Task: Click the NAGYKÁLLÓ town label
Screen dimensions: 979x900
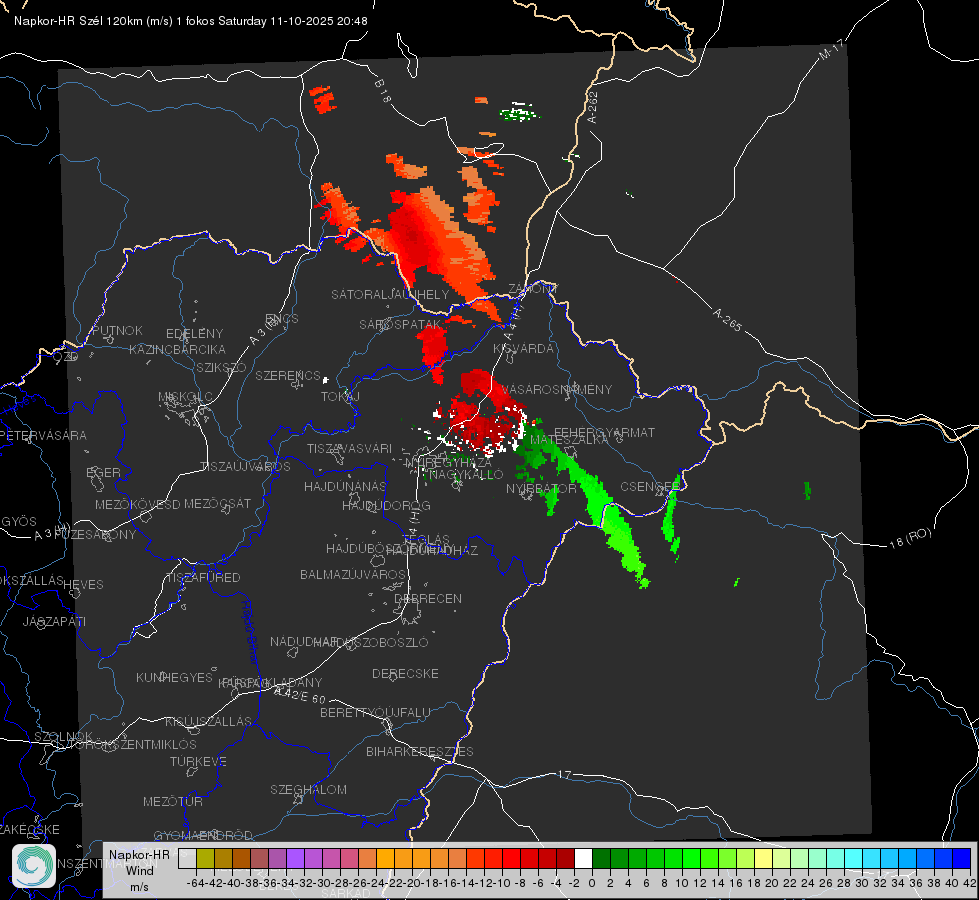Action: click(464, 475)
